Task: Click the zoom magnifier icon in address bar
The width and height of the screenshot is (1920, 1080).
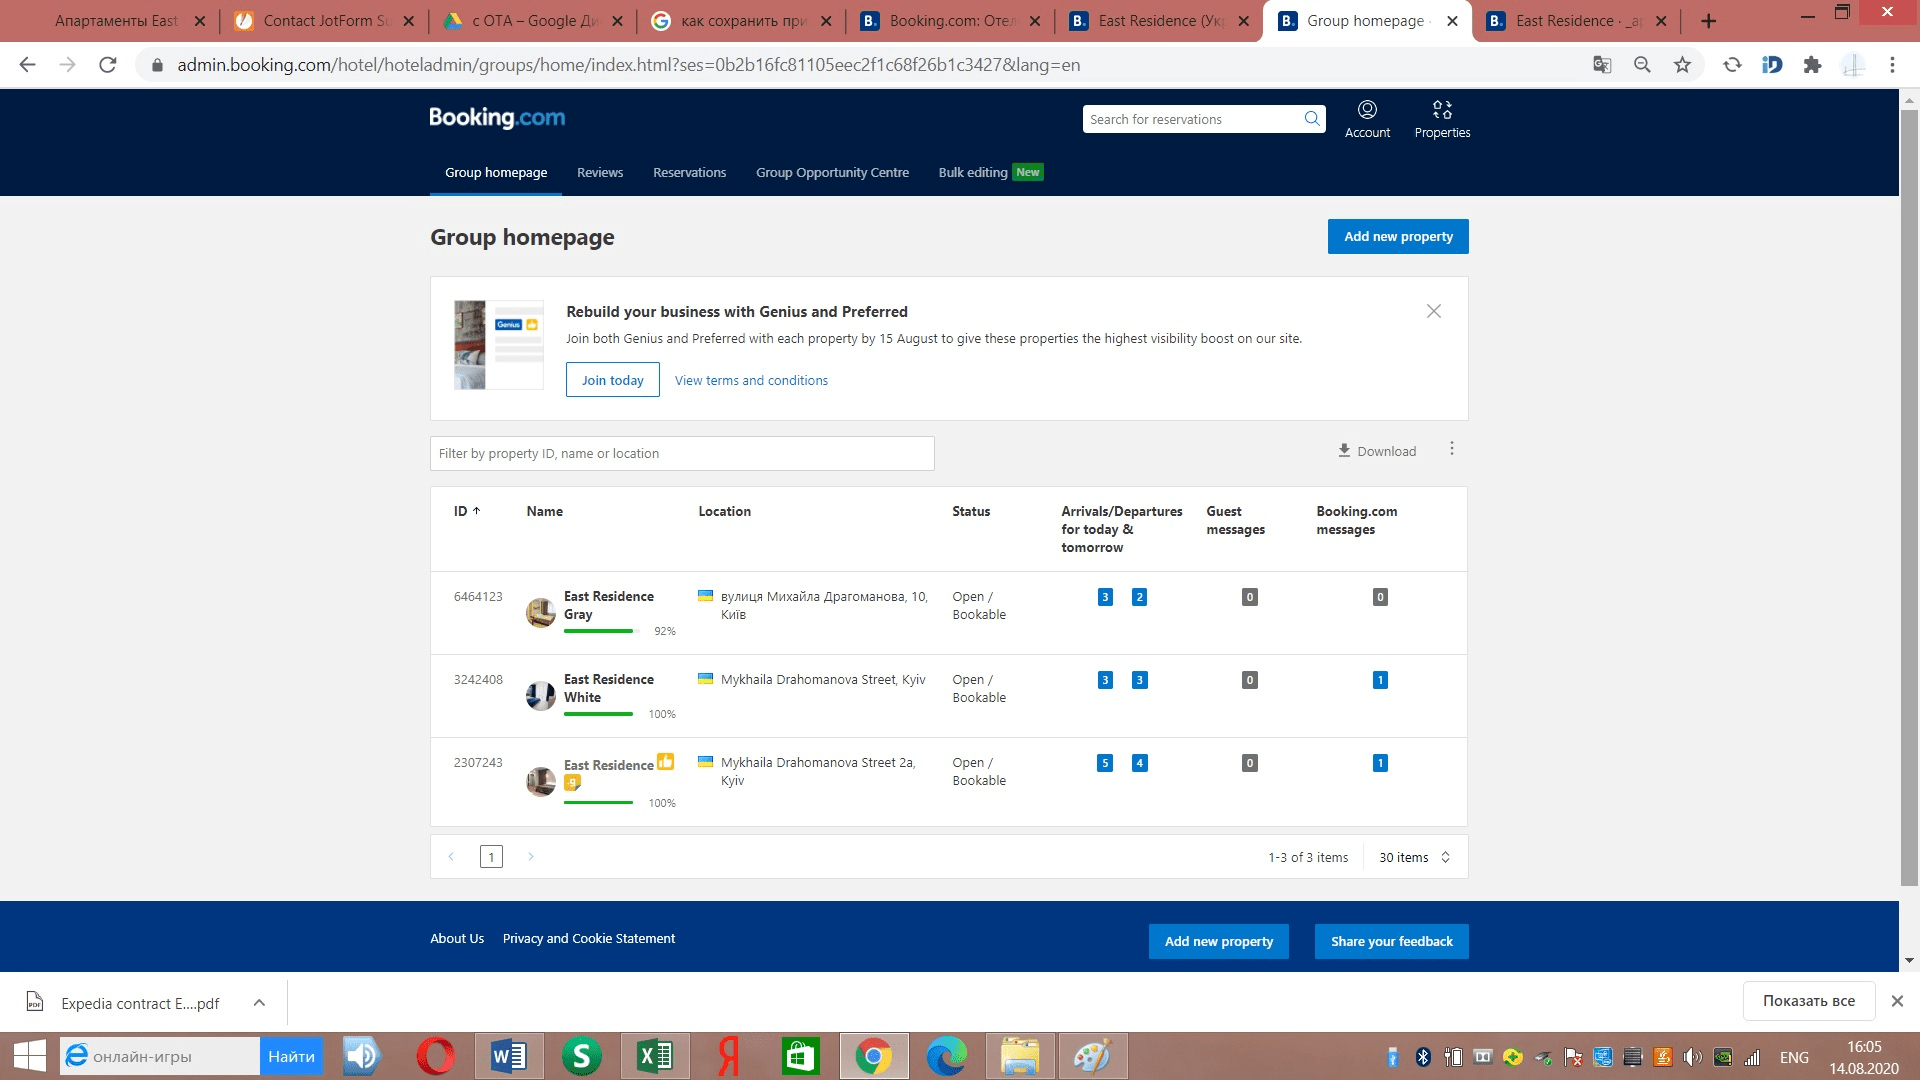Action: pyautogui.click(x=1642, y=65)
